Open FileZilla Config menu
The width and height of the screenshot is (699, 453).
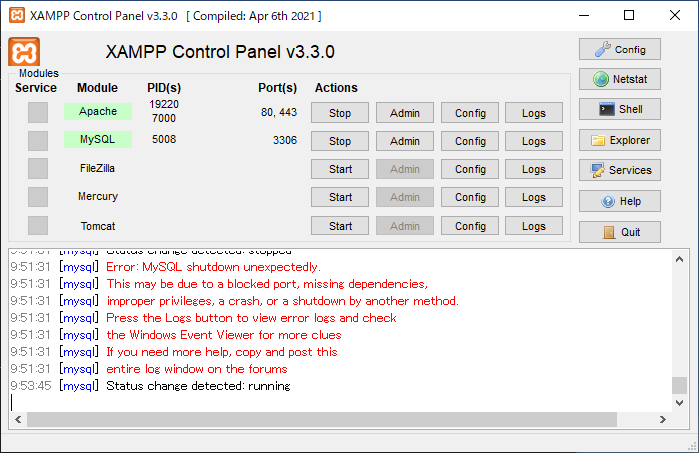click(470, 169)
